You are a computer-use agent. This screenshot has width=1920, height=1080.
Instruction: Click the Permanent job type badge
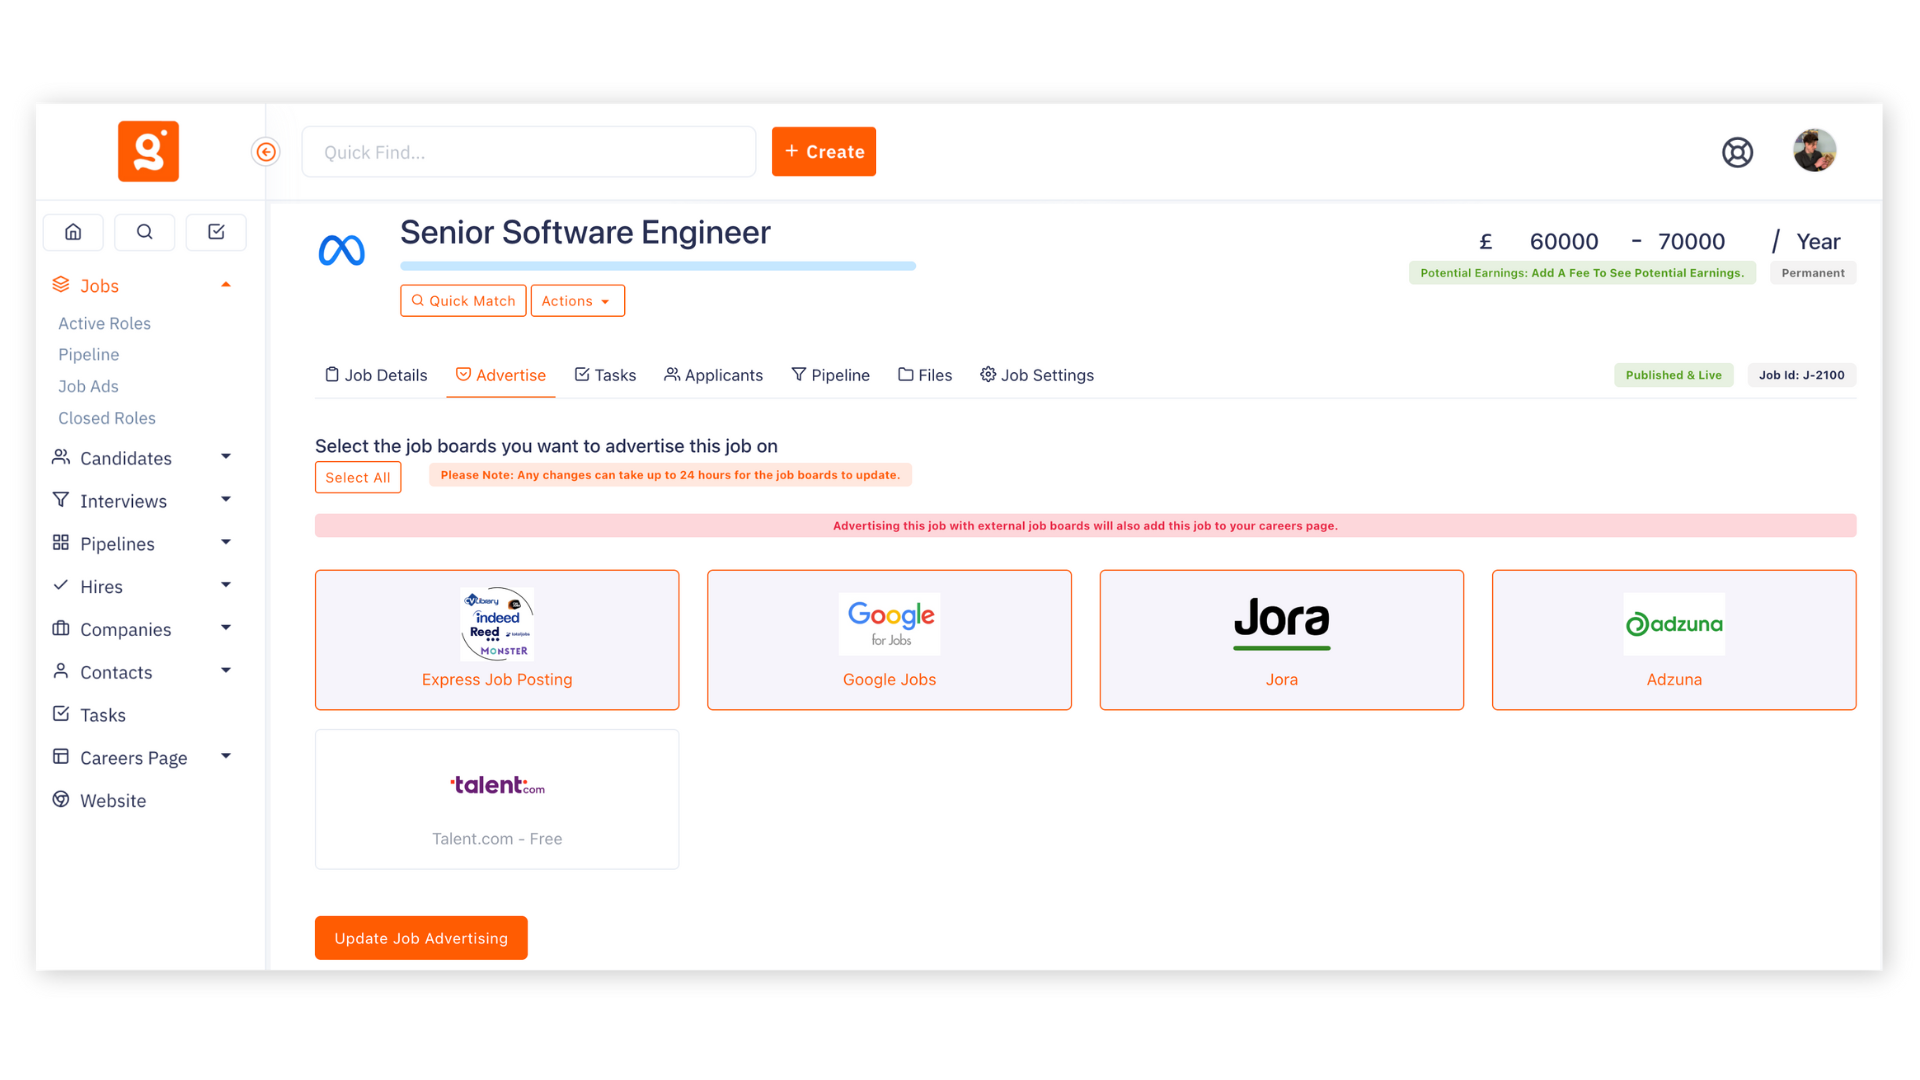(x=1812, y=273)
